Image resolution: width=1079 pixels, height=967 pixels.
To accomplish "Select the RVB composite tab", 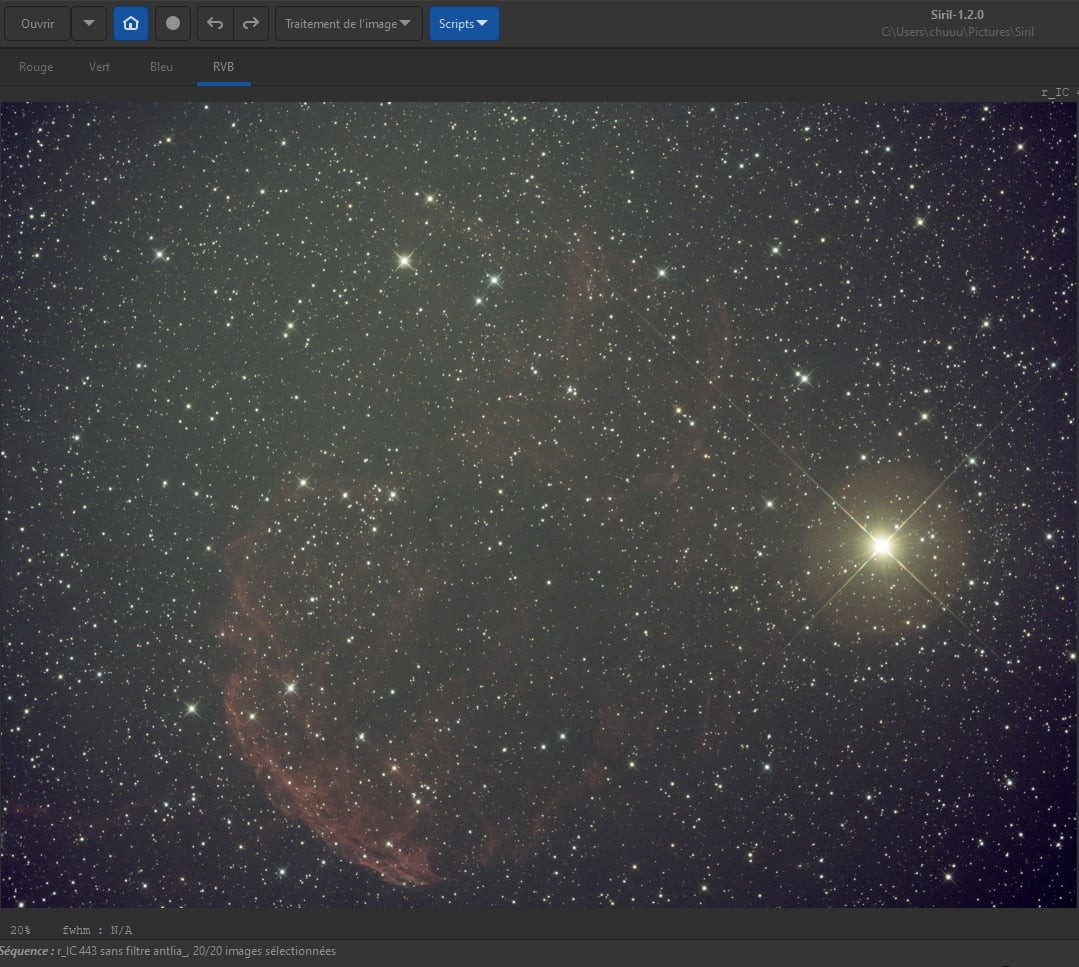I will point(224,67).
